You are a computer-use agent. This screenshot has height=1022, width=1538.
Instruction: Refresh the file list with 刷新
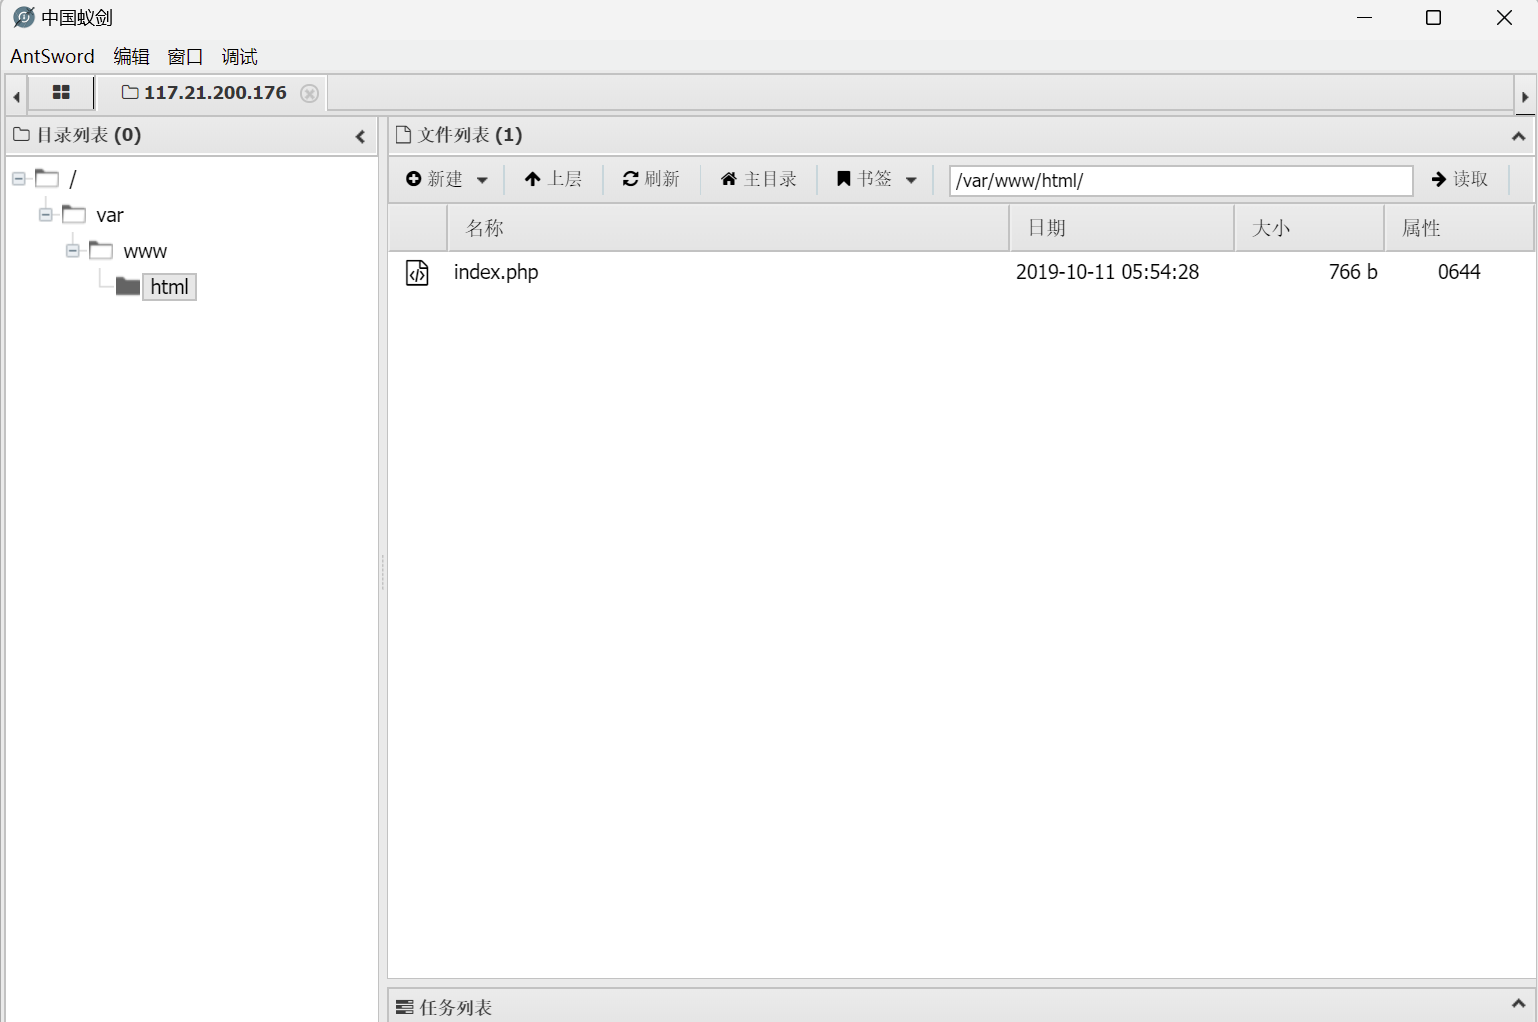tap(651, 179)
